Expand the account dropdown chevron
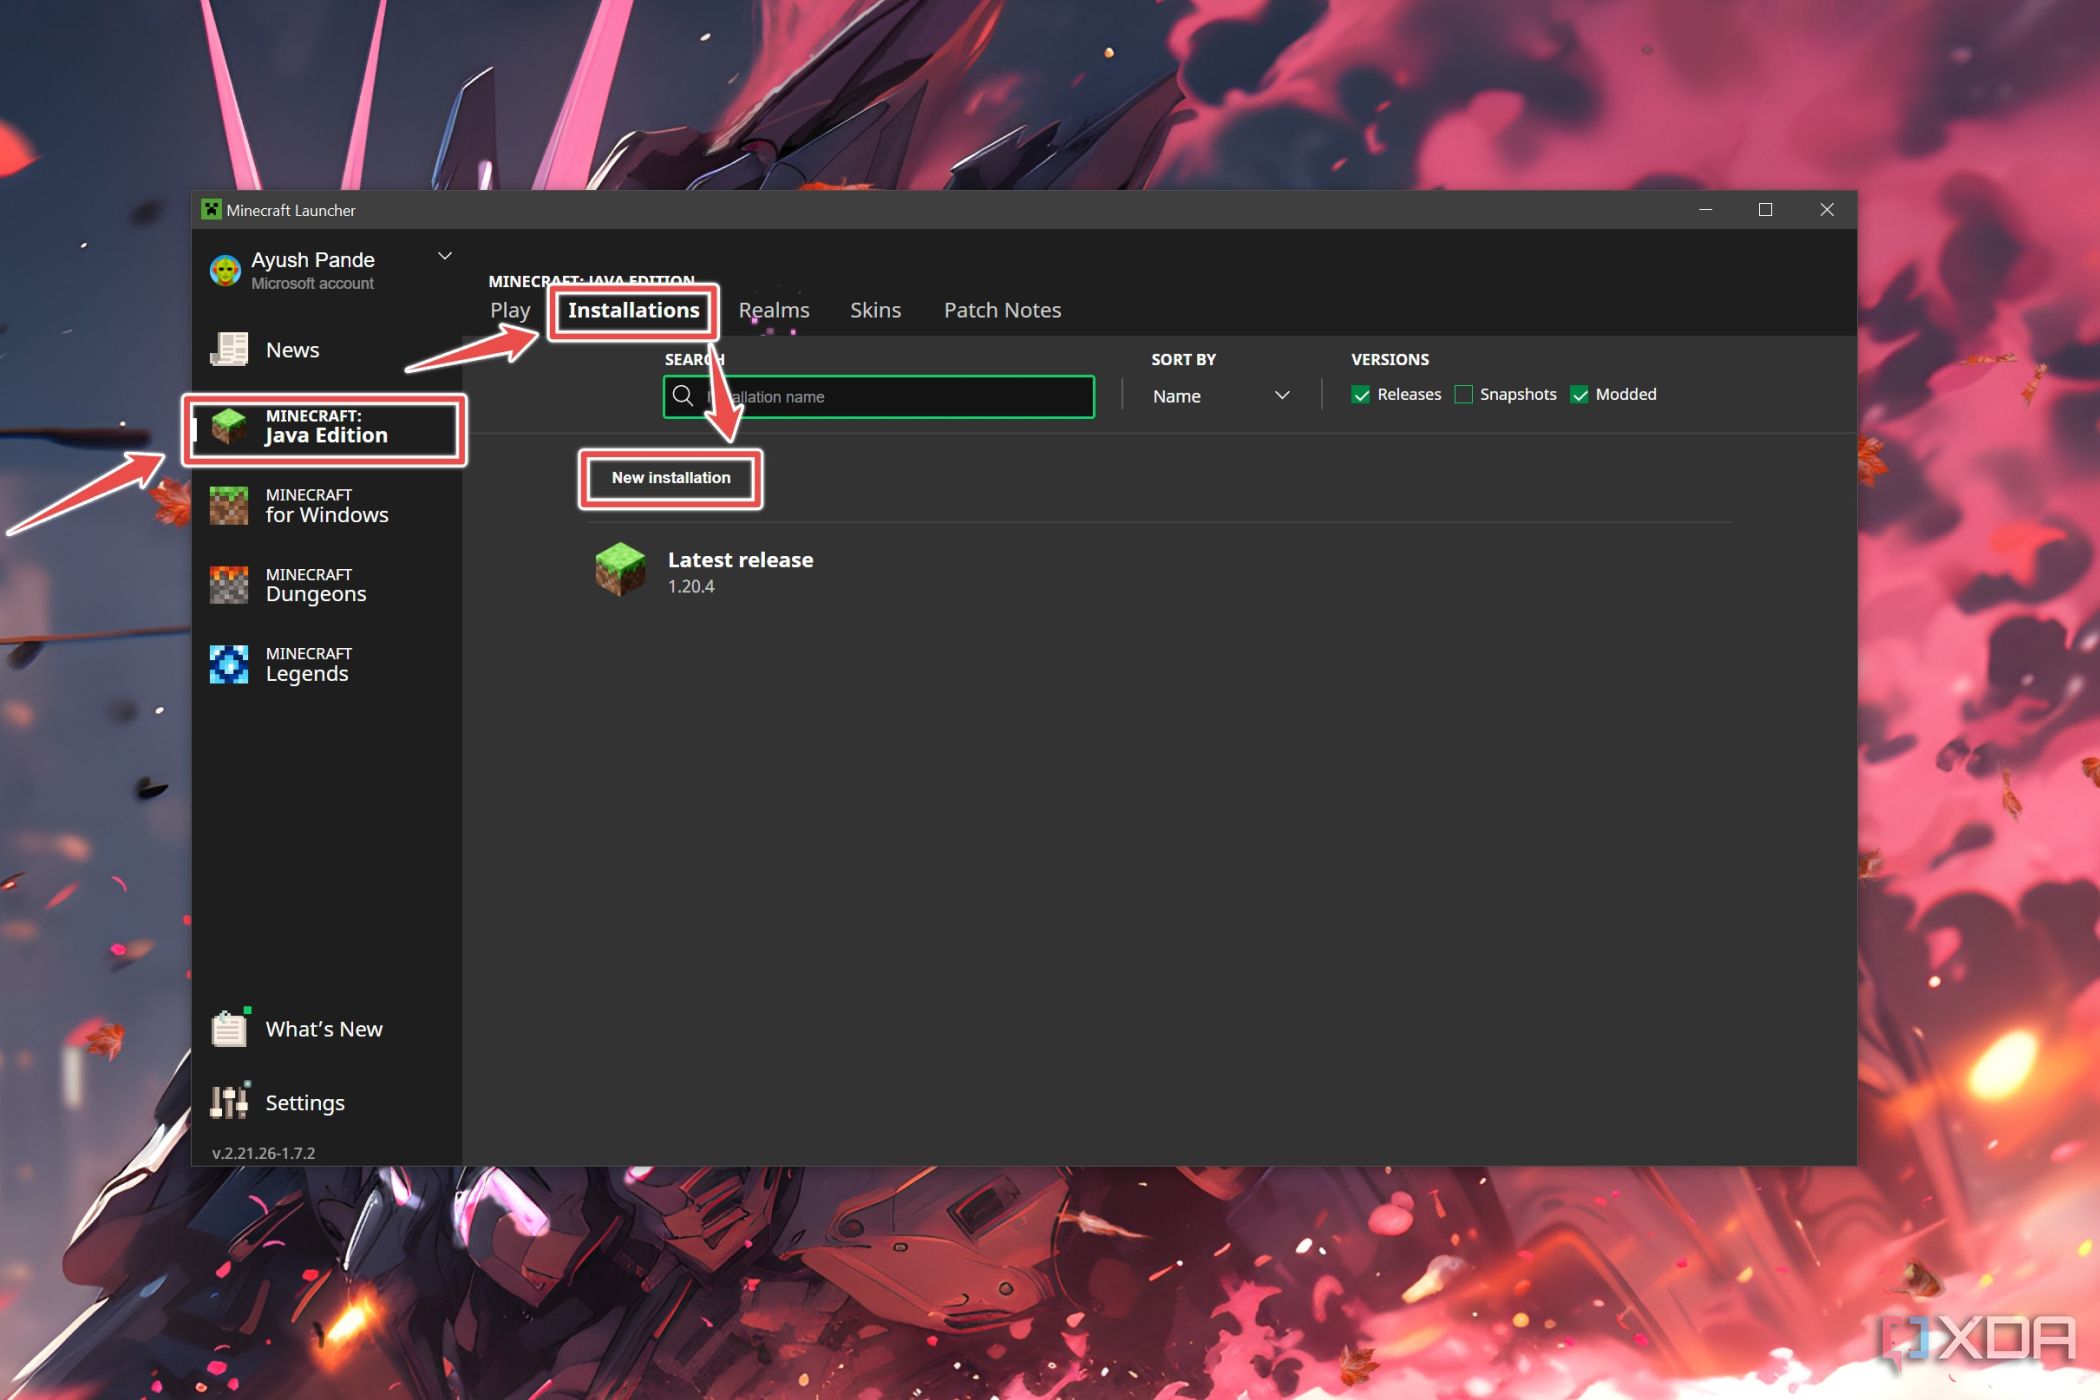 (x=445, y=257)
